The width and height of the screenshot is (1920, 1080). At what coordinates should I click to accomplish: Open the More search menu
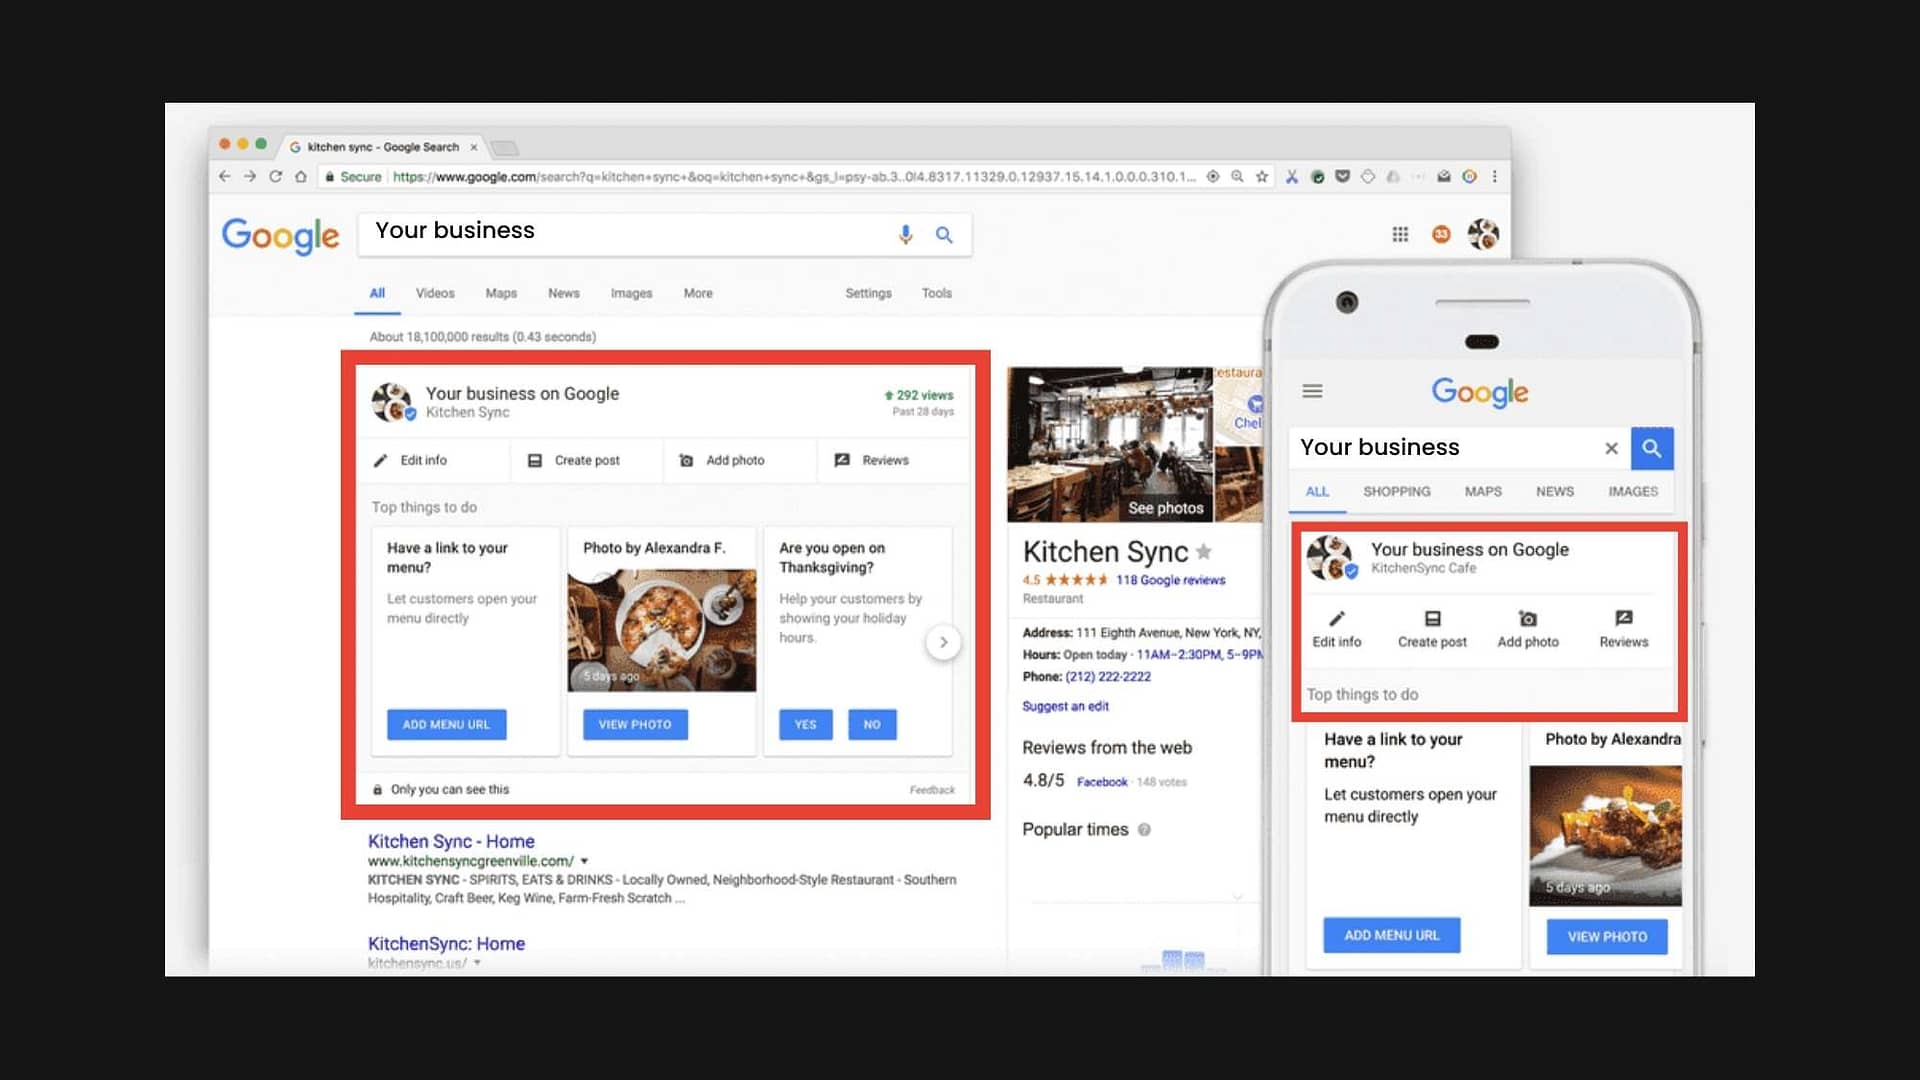pyautogui.click(x=698, y=293)
